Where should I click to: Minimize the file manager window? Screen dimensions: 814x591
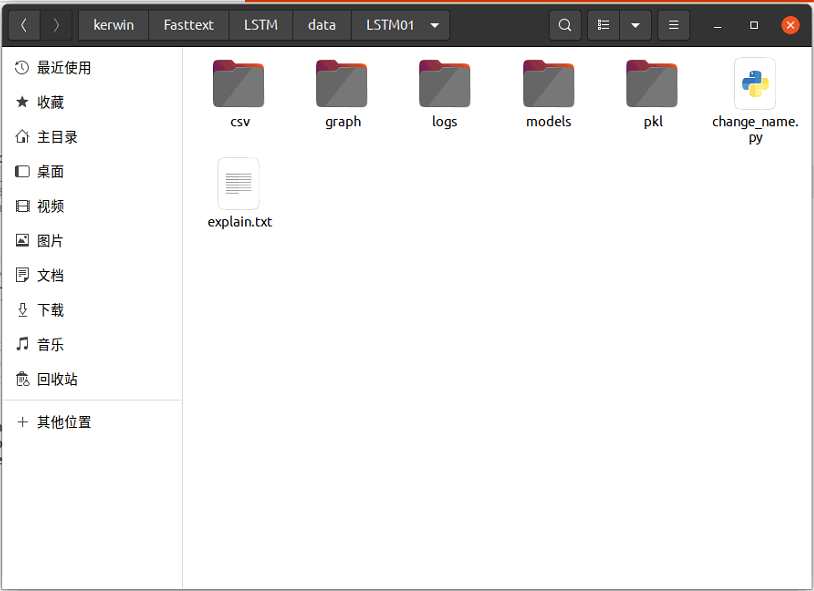[717, 25]
